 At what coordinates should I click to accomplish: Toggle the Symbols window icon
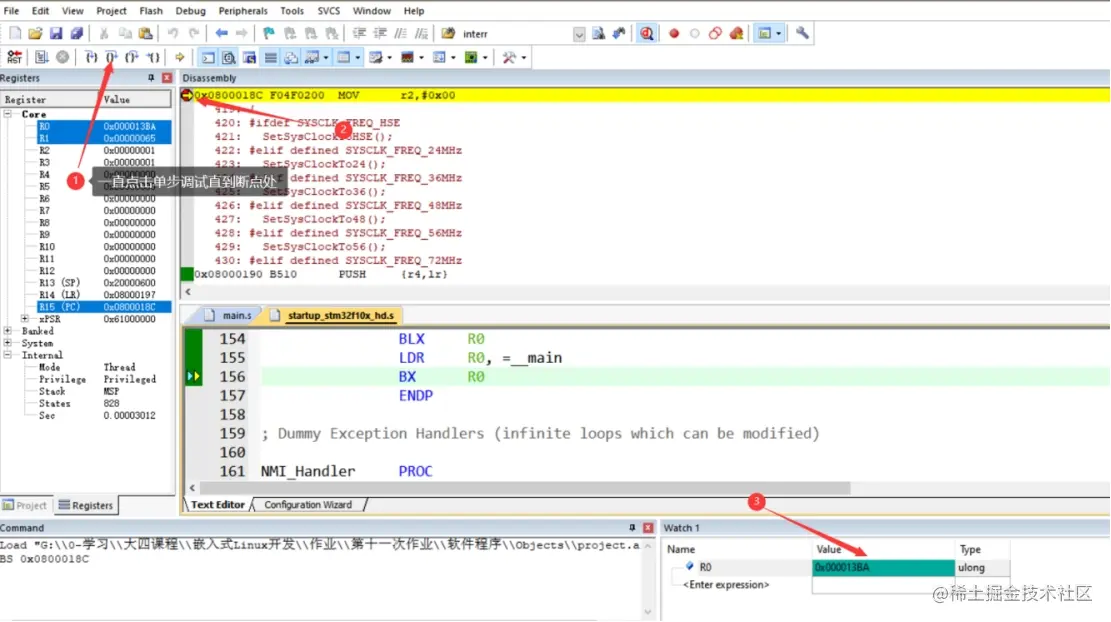tap(249, 57)
